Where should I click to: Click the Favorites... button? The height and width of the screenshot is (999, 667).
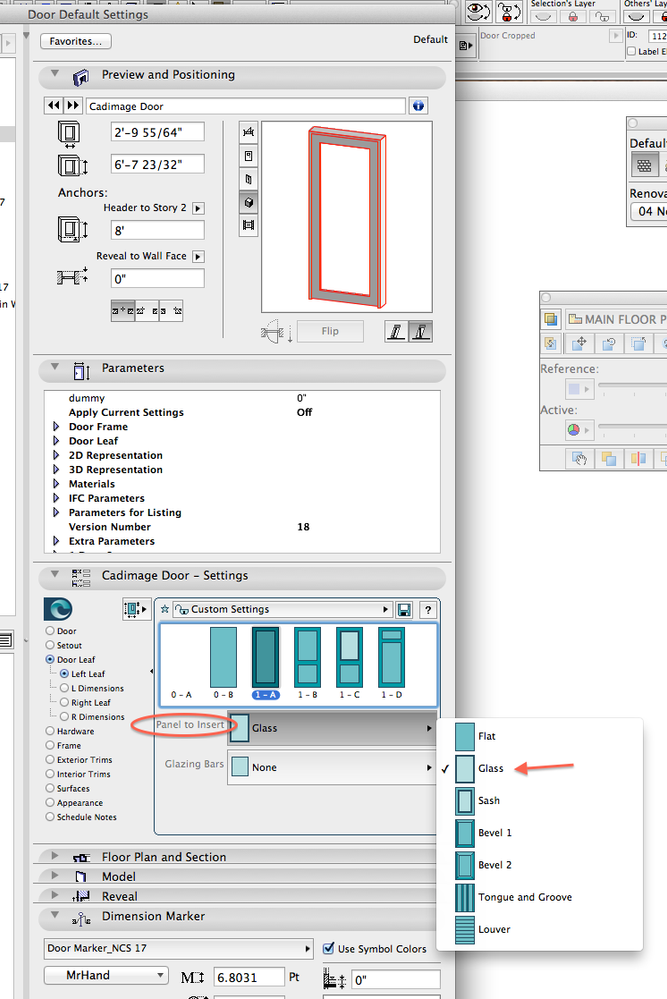[76, 41]
